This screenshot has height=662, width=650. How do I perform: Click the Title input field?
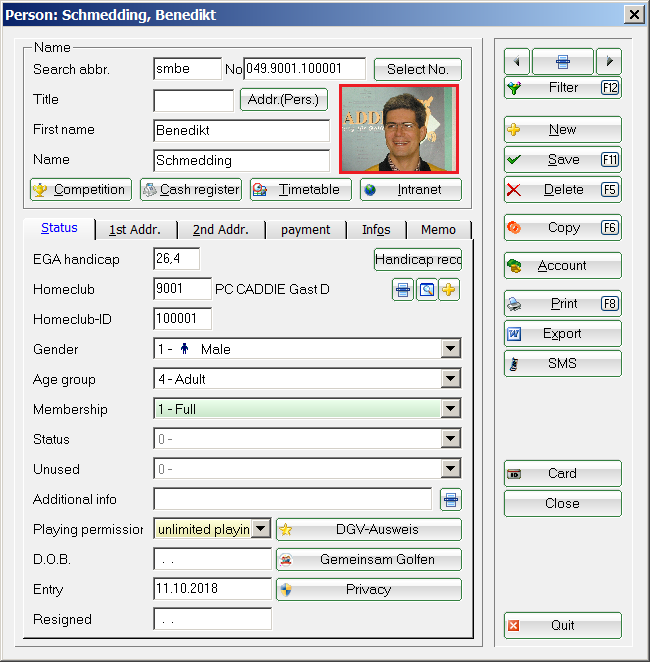point(193,100)
